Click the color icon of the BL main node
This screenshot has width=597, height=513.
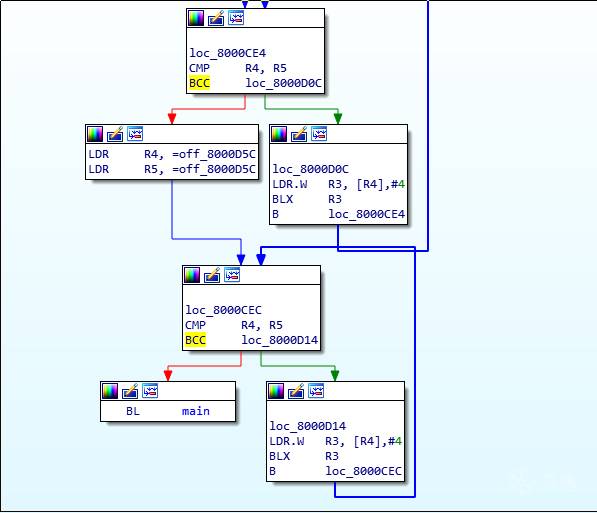tap(110, 391)
